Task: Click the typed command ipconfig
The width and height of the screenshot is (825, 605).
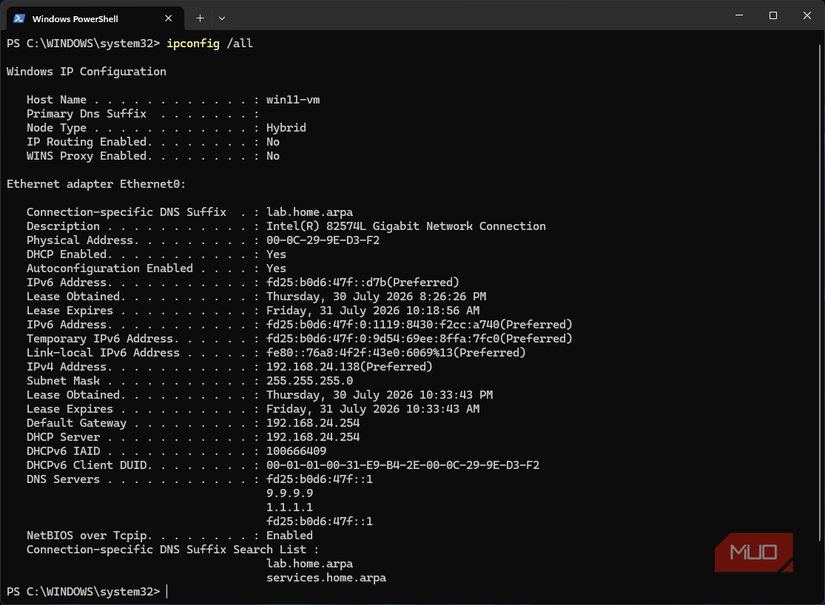Action: [x=193, y=44]
